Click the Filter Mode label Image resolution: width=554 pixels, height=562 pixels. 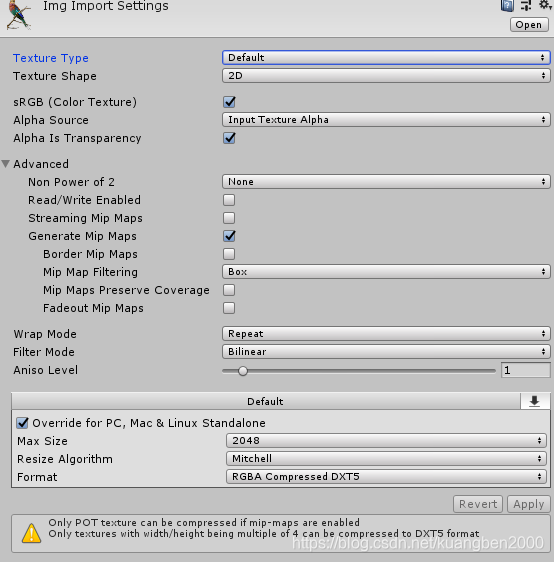click(x=44, y=352)
